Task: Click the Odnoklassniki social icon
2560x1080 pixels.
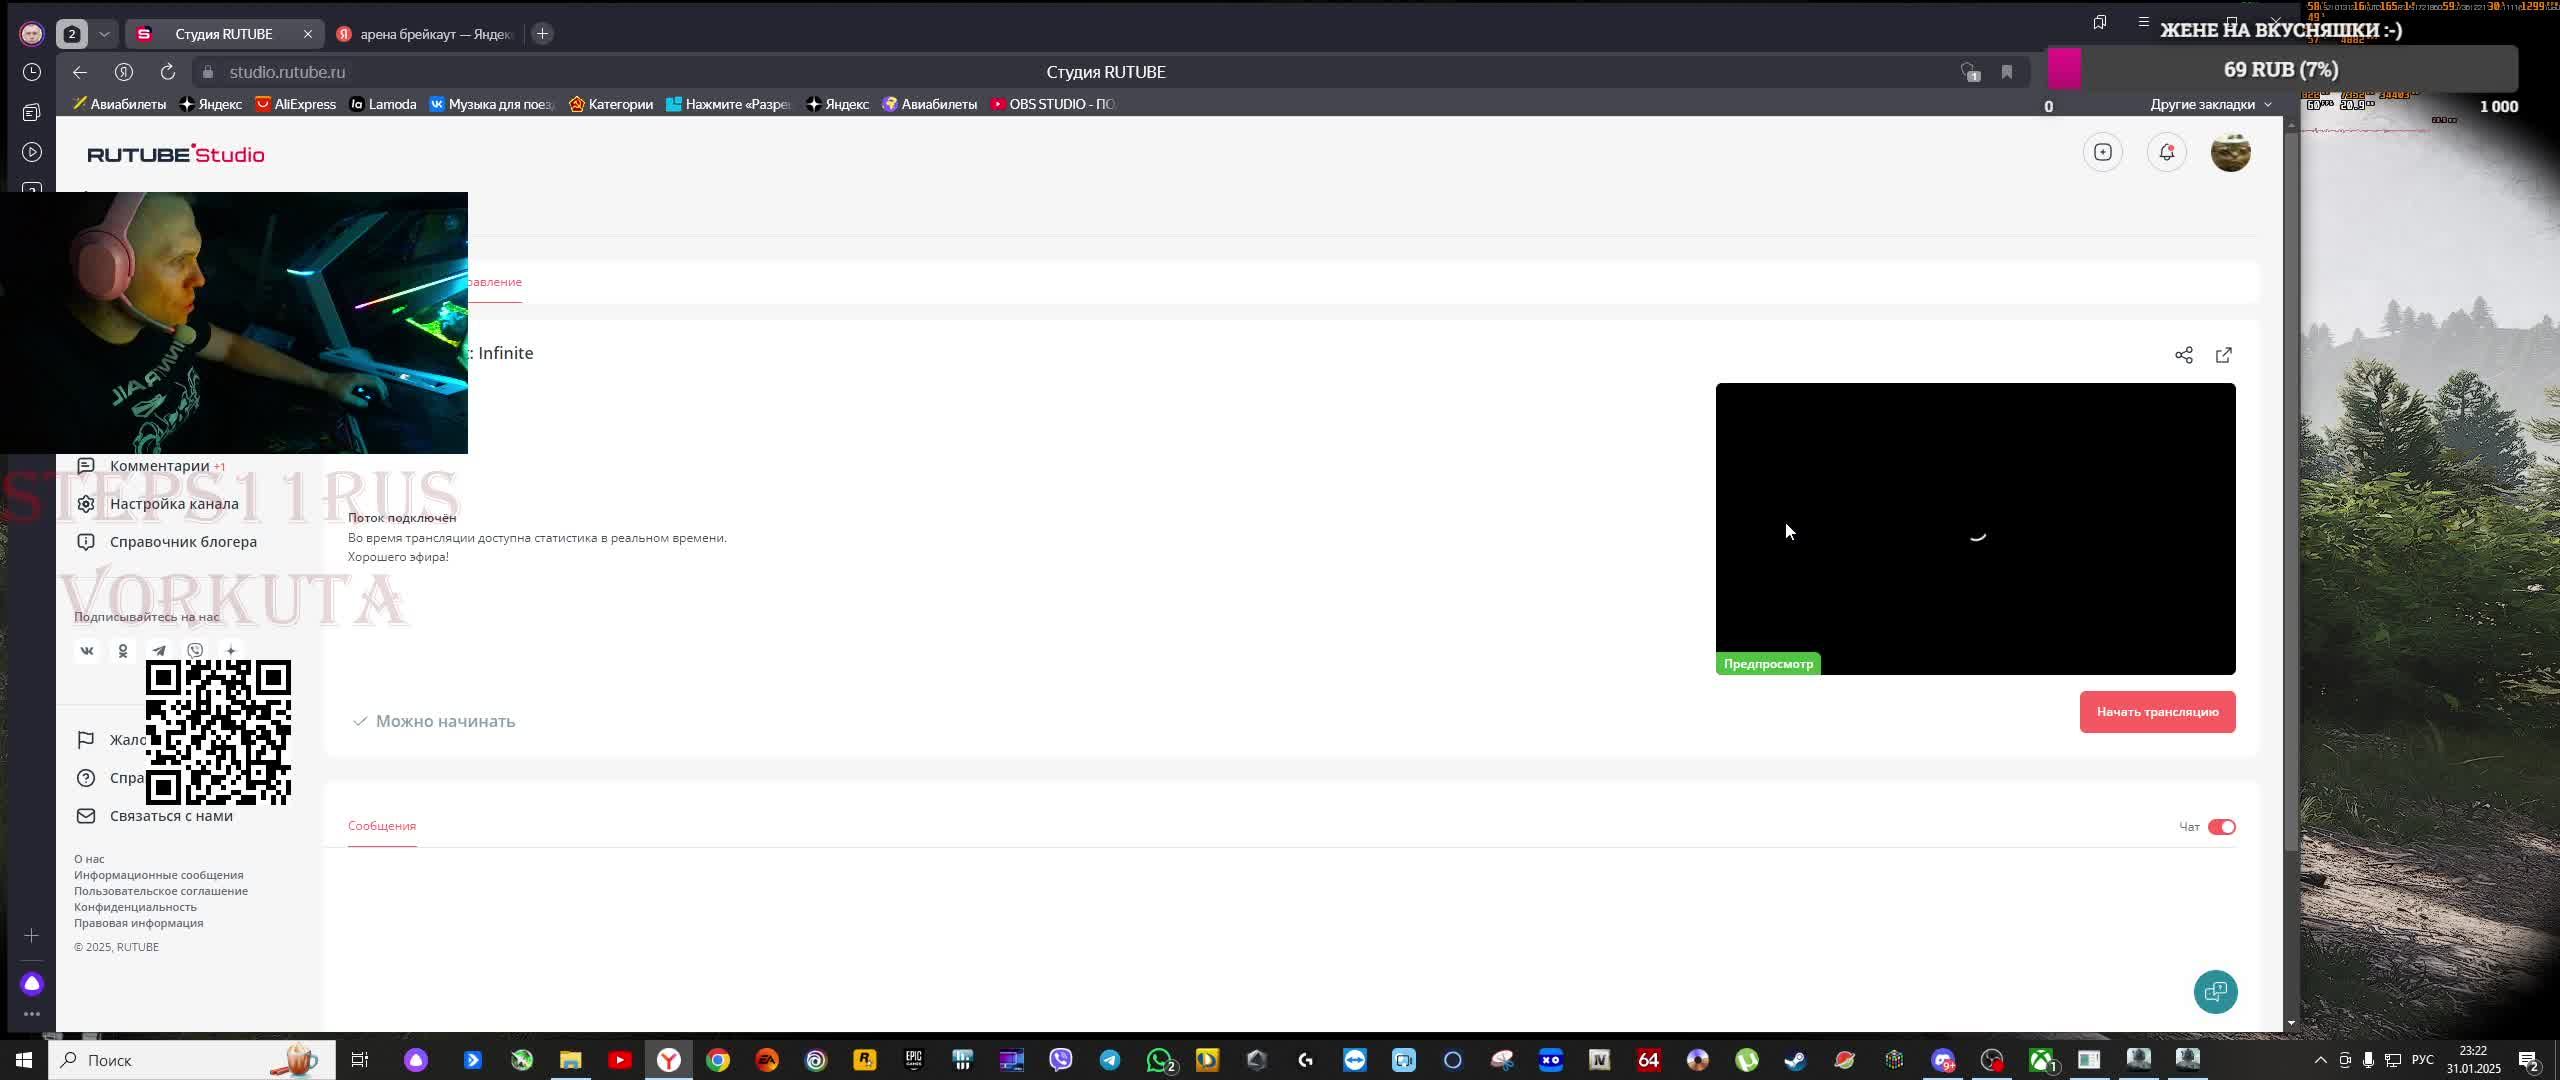Action: pyautogui.click(x=123, y=651)
